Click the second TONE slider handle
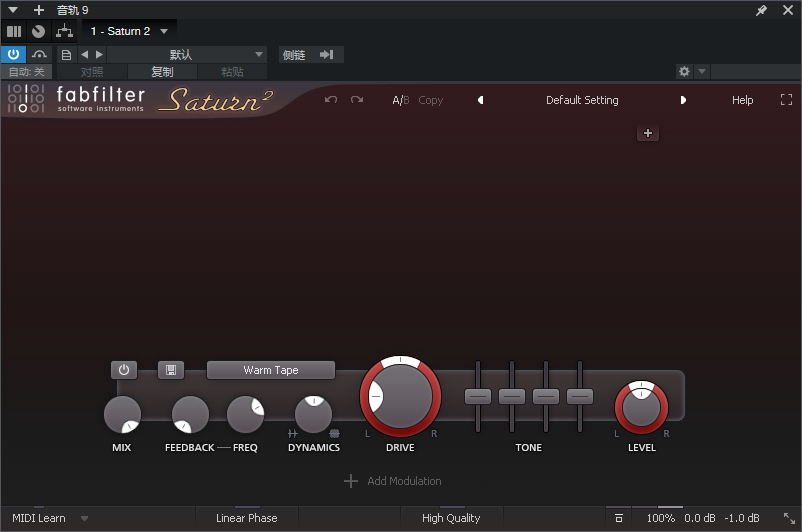This screenshot has width=802, height=532. click(511, 396)
